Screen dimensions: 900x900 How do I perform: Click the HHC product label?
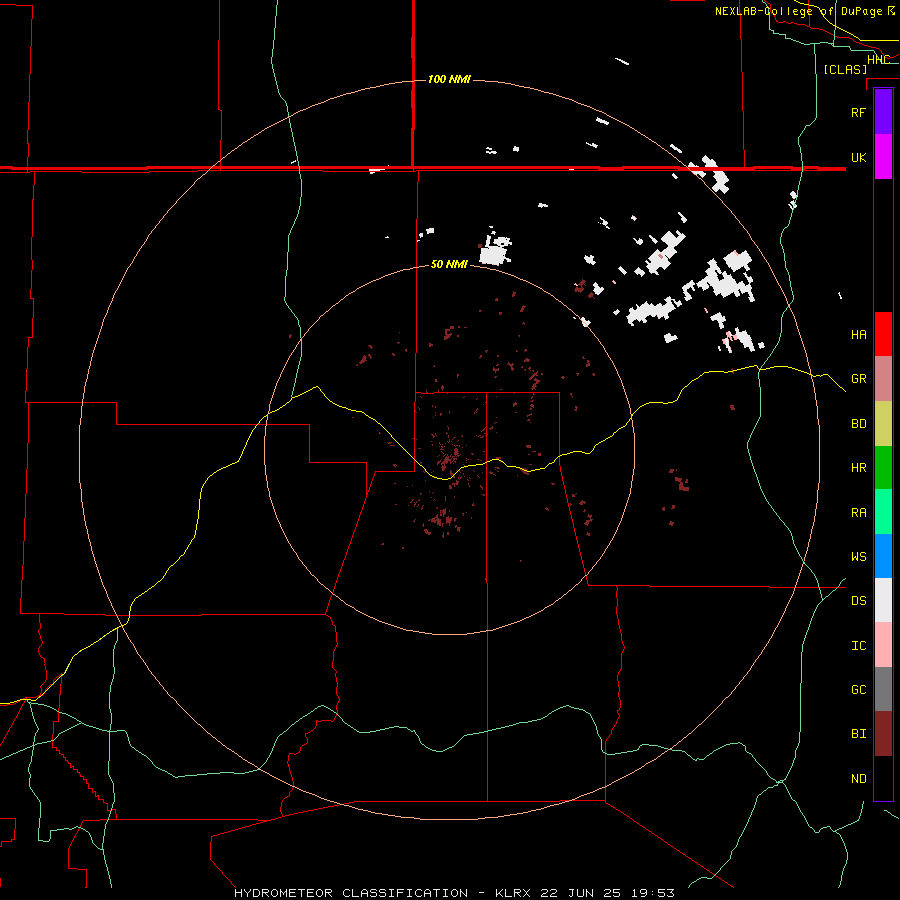(x=878, y=60)
